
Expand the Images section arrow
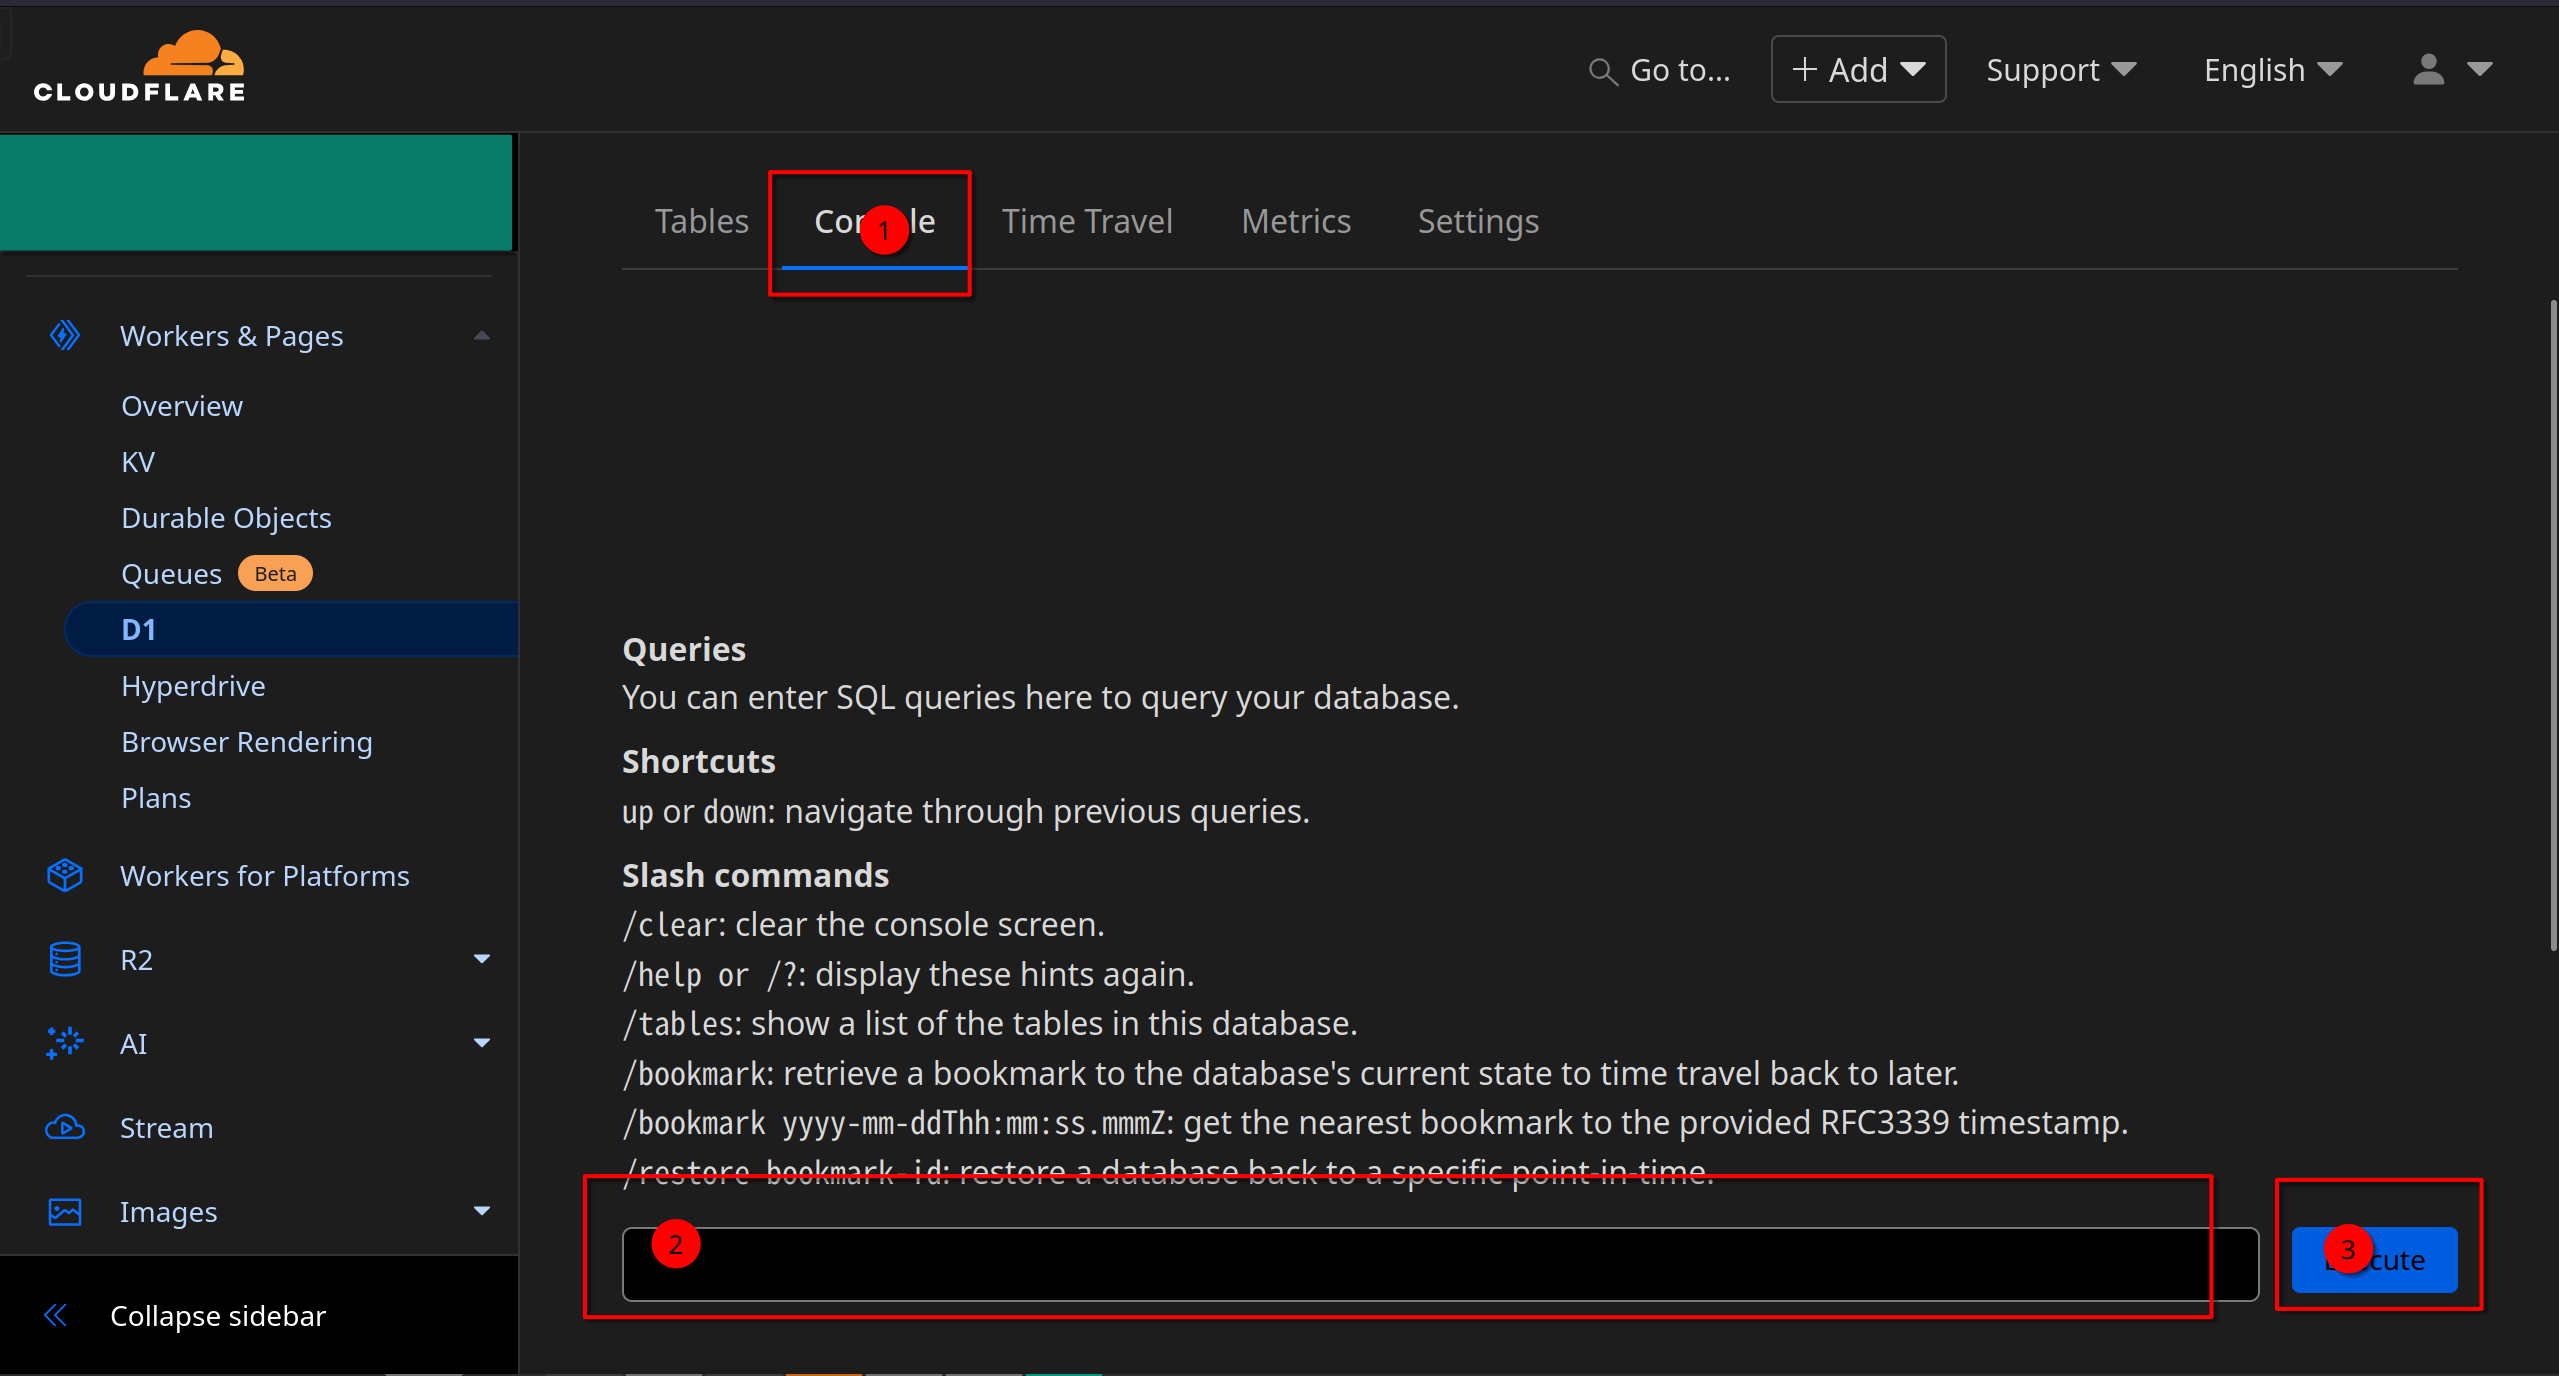482,1211
